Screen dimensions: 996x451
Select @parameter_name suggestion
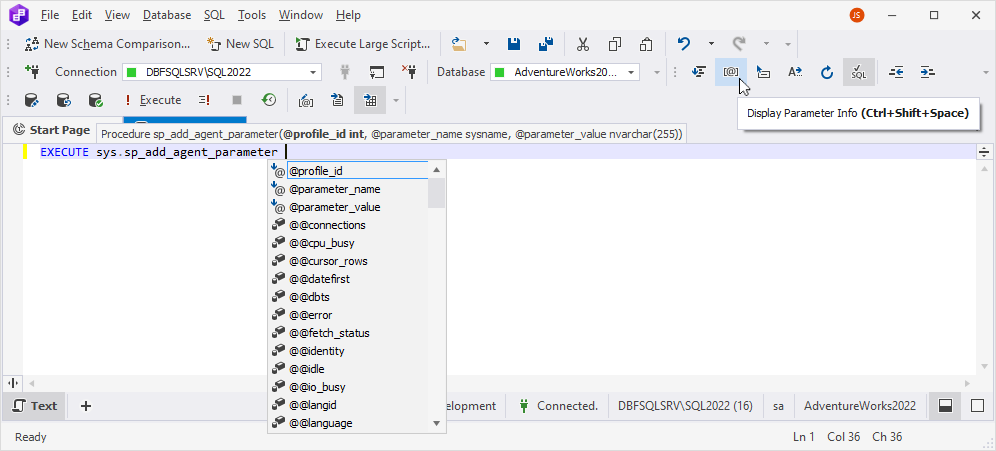(x=348, y=189)
